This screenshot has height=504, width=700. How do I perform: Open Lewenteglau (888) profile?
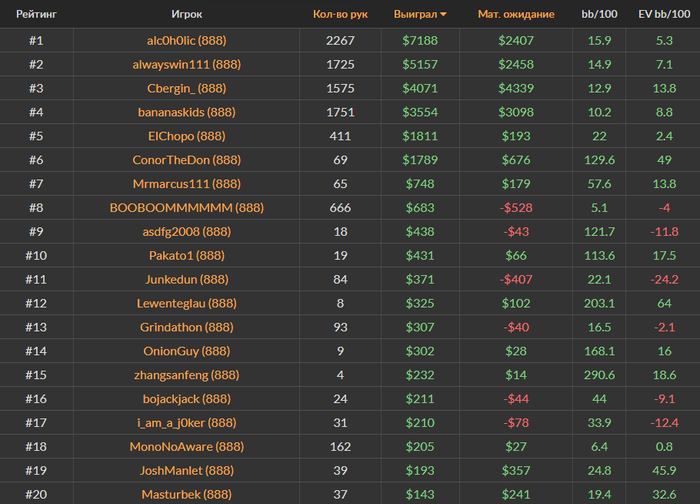186,303
